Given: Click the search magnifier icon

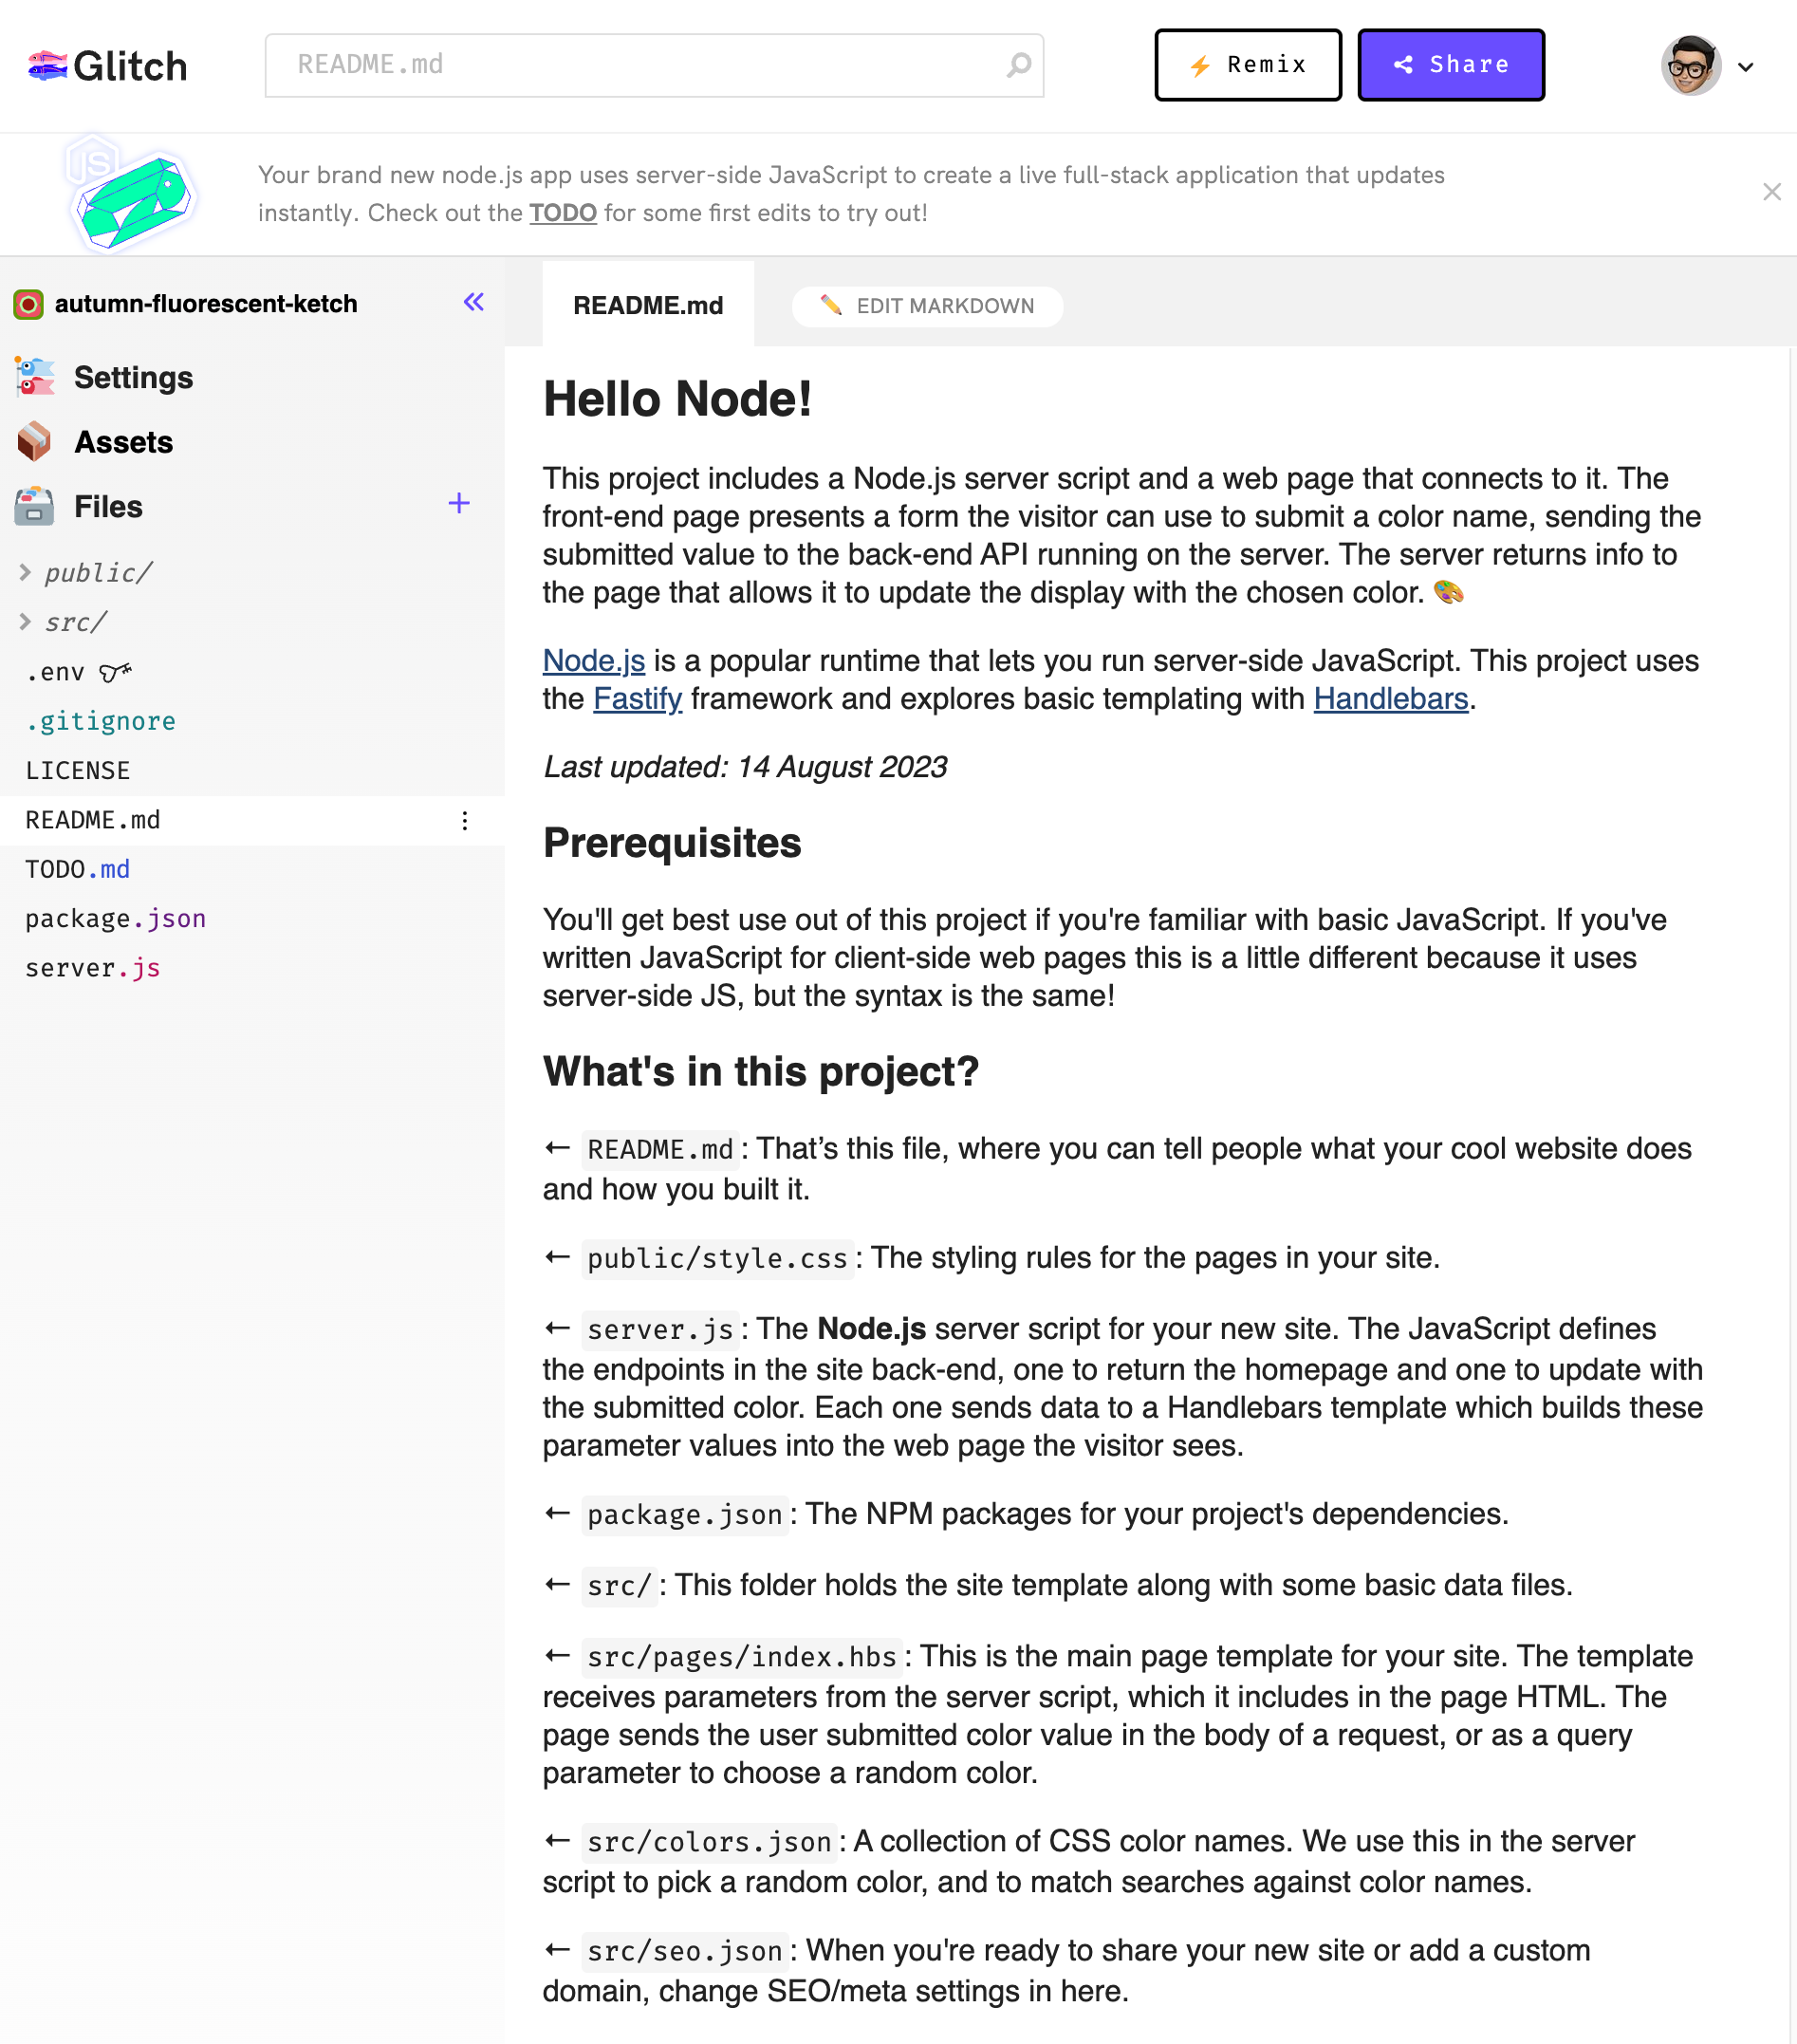Looking at the screenshot, I should pyautogui.click(x=1018, y=65).
